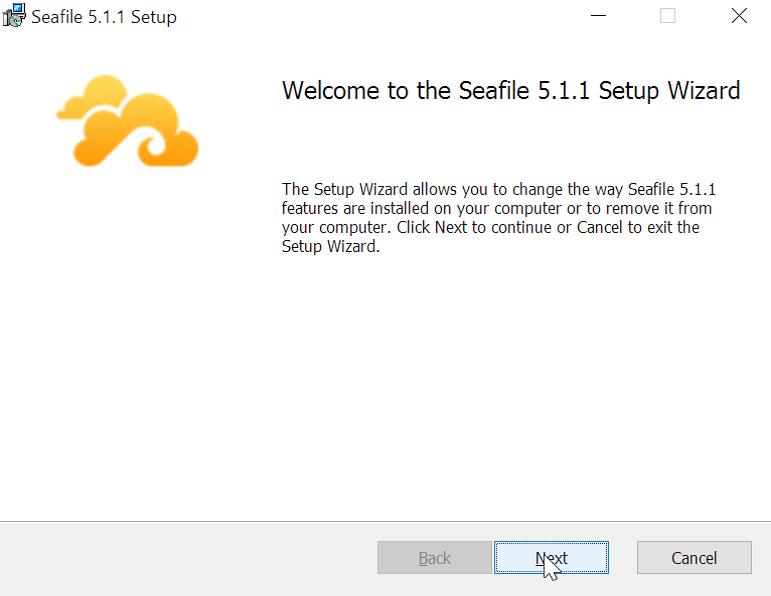Minimize the Seafile Setup window

click(x=598, y=16)
